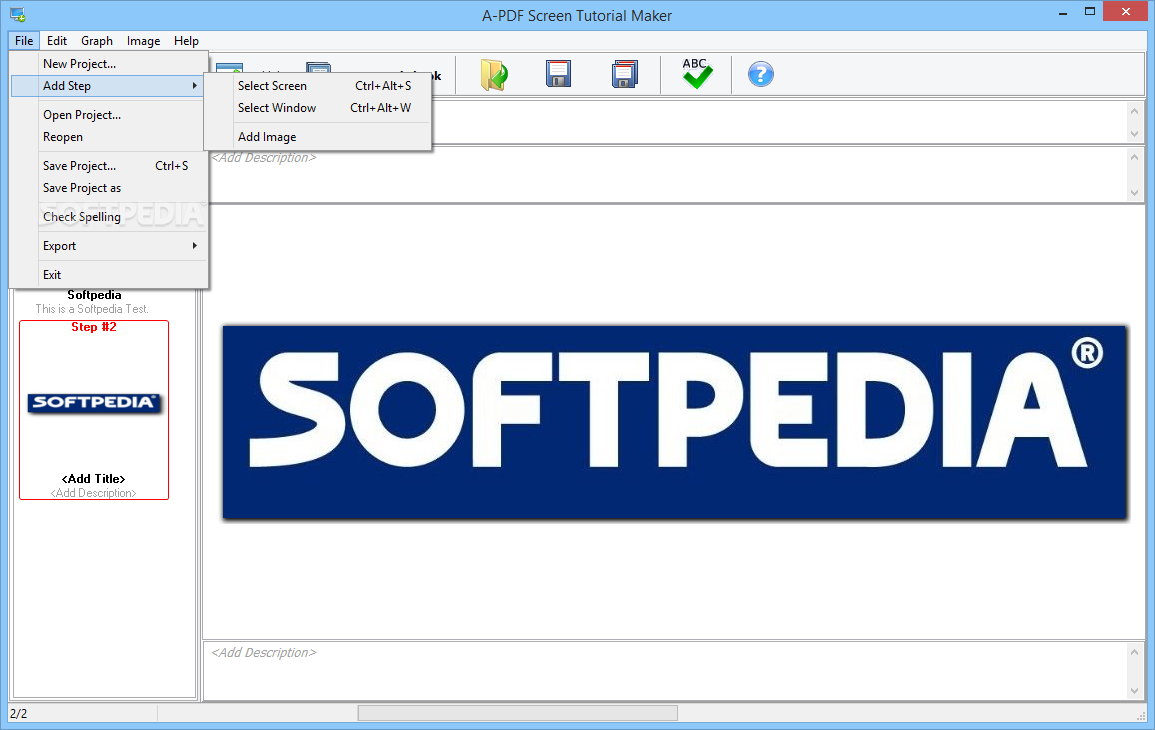
Task: Click Softpedia step title in the list
Action: point(94,295)
